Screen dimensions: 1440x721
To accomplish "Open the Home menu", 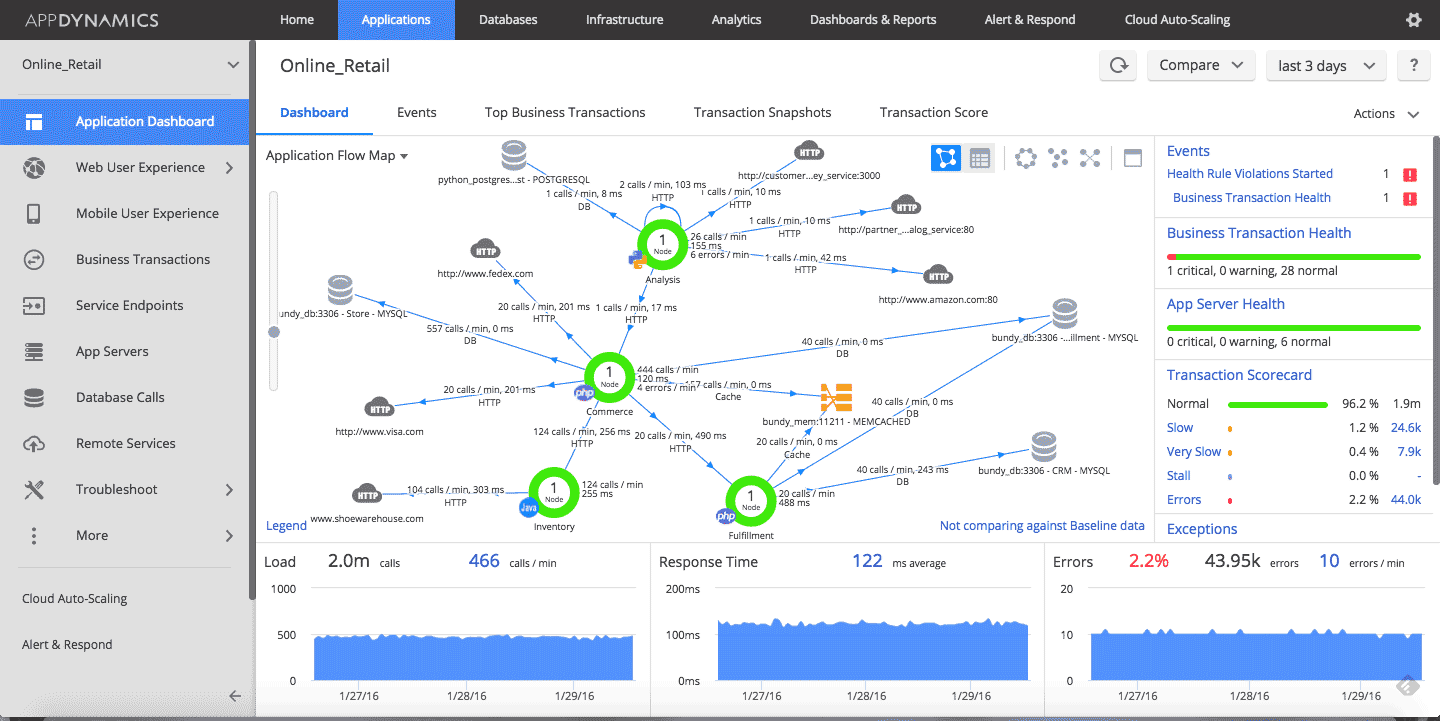I will click(x=297, y=20).
